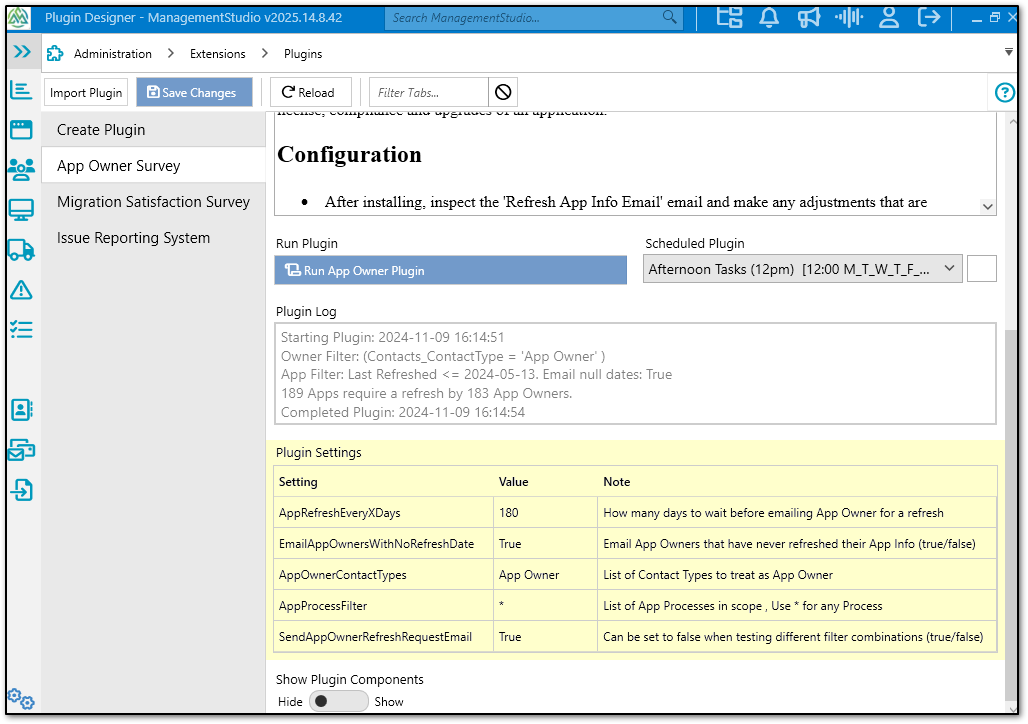Select the Issue Reporting System tab

coord(153,237)
